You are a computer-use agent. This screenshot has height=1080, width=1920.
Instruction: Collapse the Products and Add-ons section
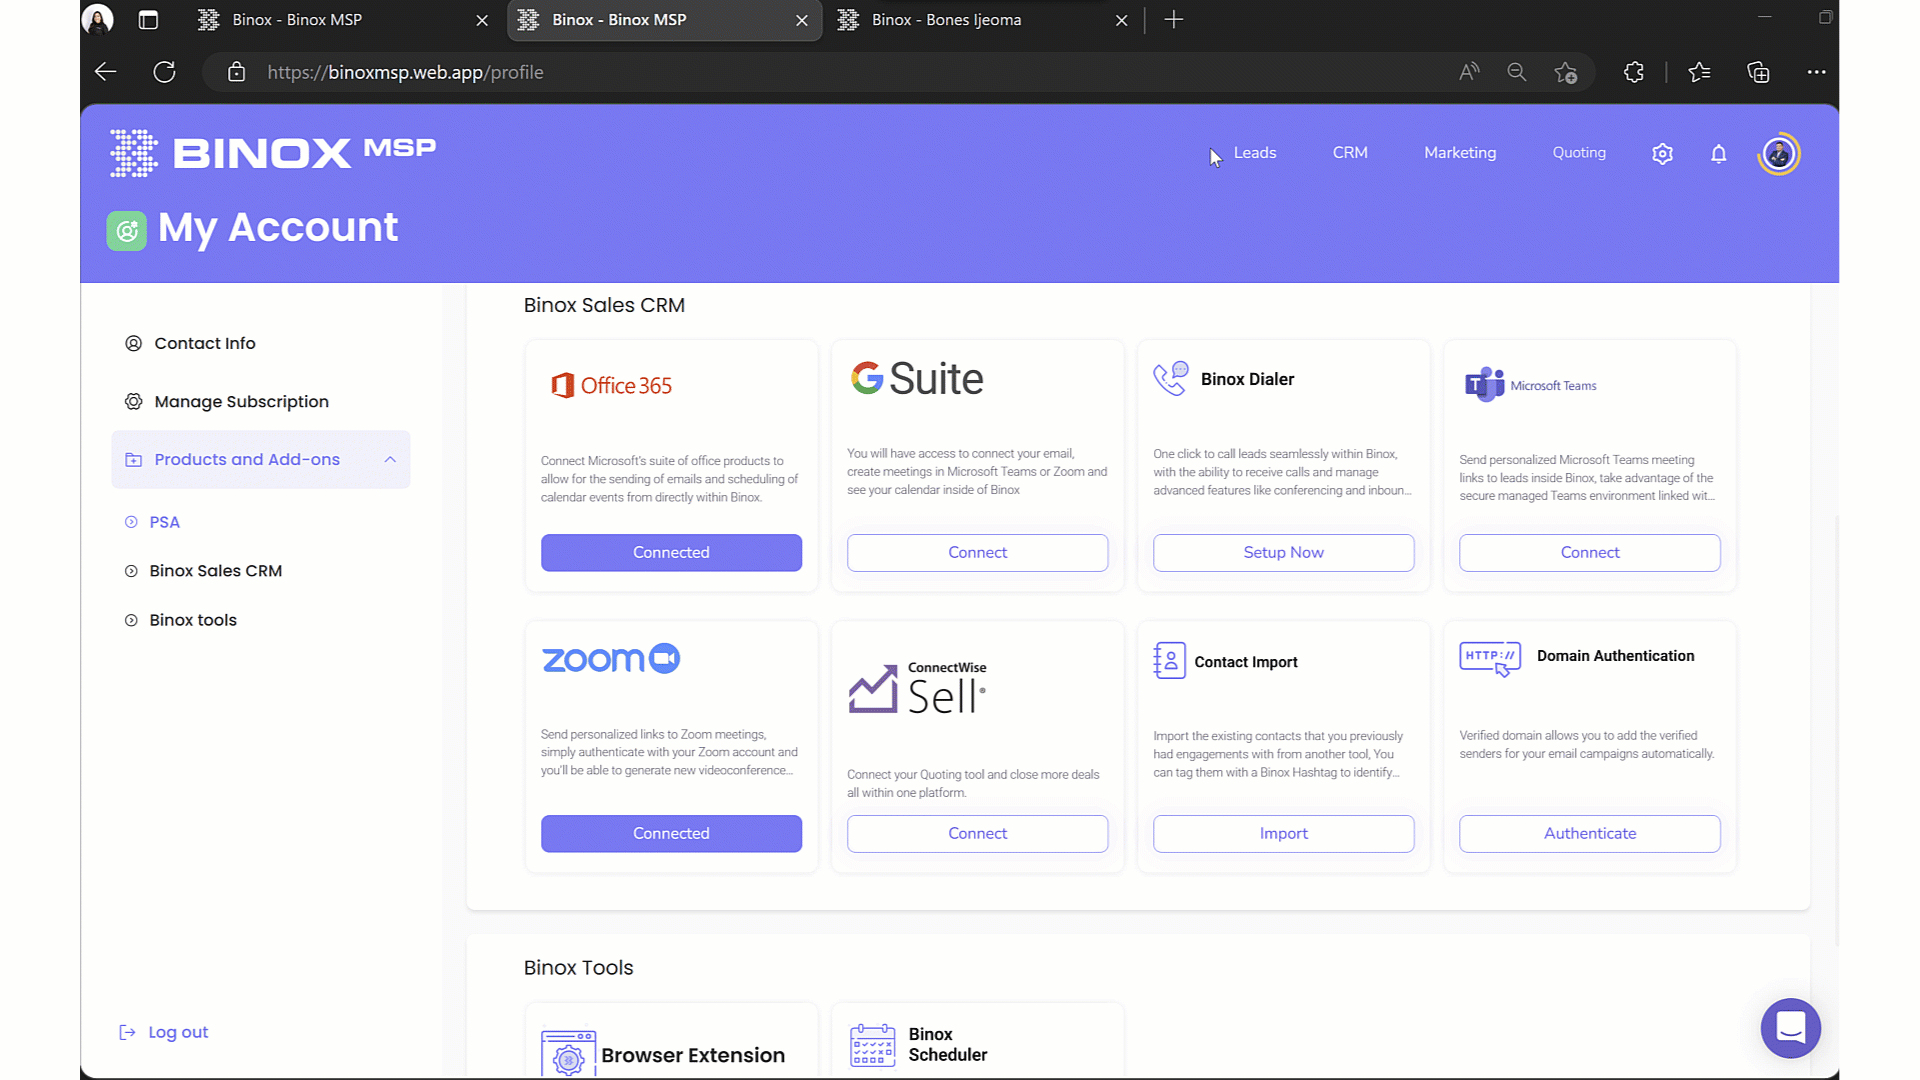coord(390,460)
